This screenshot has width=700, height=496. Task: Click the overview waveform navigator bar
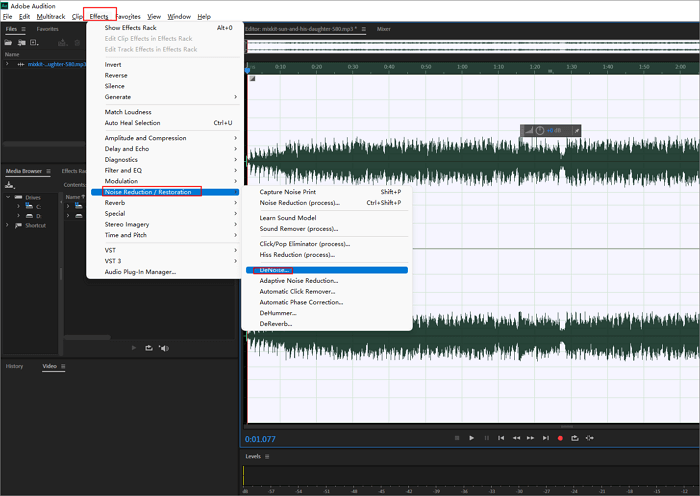click(472, 46)
